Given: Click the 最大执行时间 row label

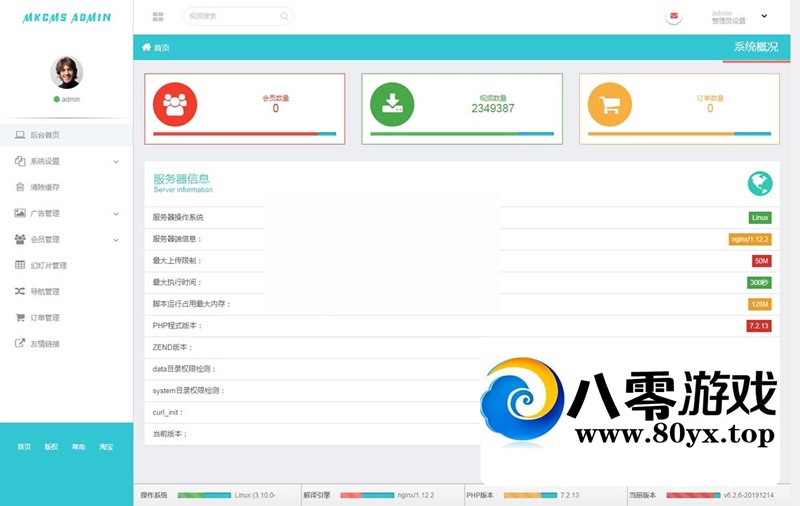Looking at the screenshot, I should click(177, 282).
